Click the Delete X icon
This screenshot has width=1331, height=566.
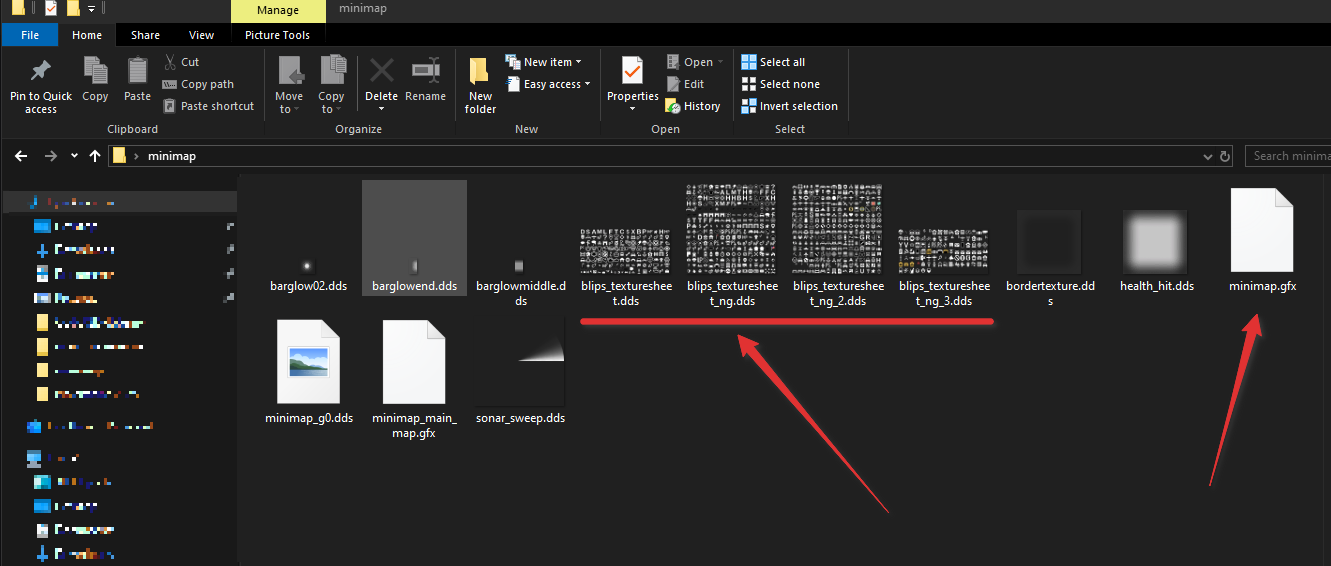pos(381,72)
